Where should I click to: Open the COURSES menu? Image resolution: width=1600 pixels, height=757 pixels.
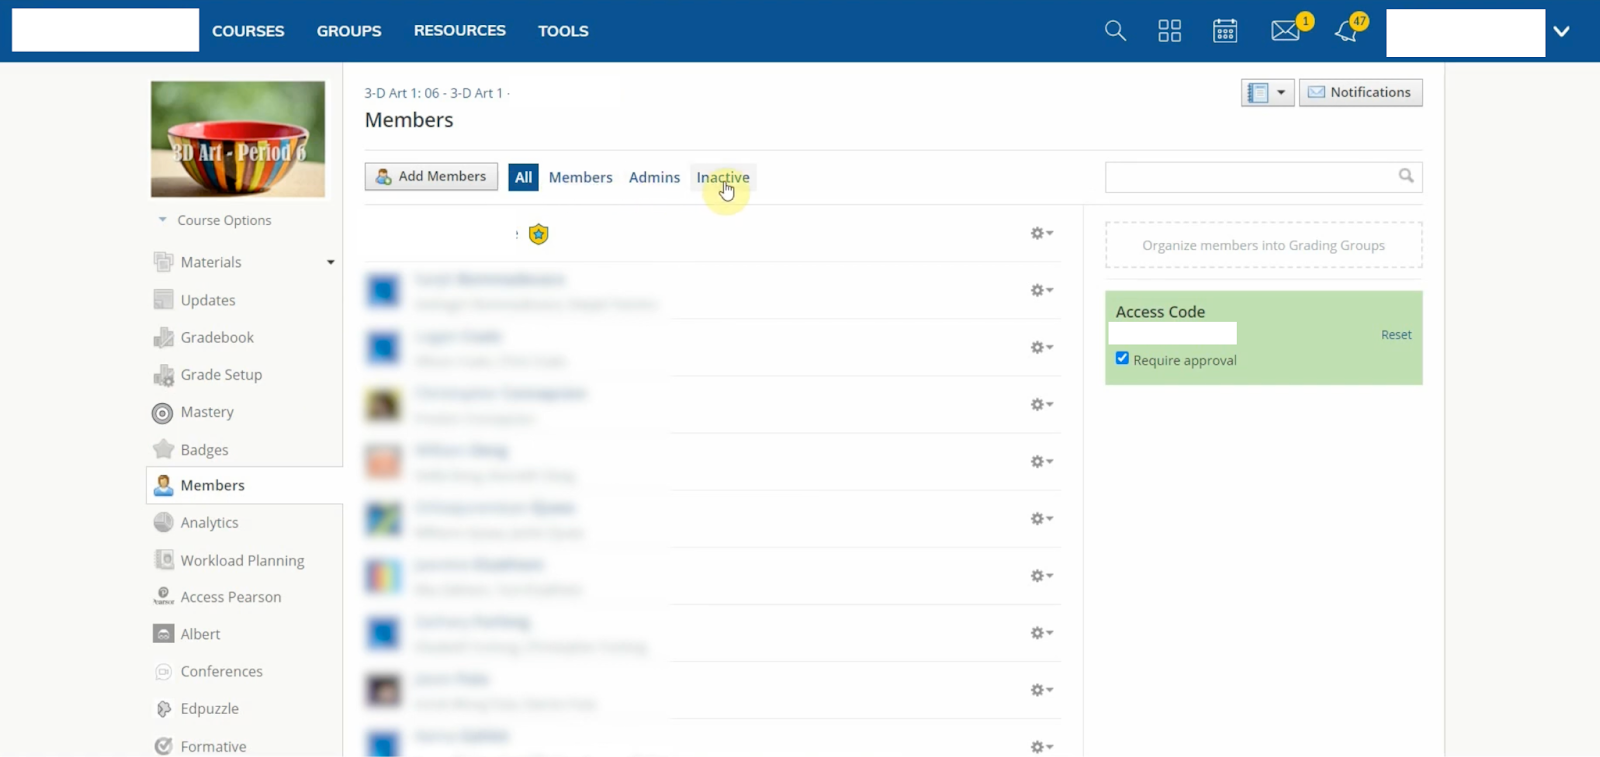248,31
